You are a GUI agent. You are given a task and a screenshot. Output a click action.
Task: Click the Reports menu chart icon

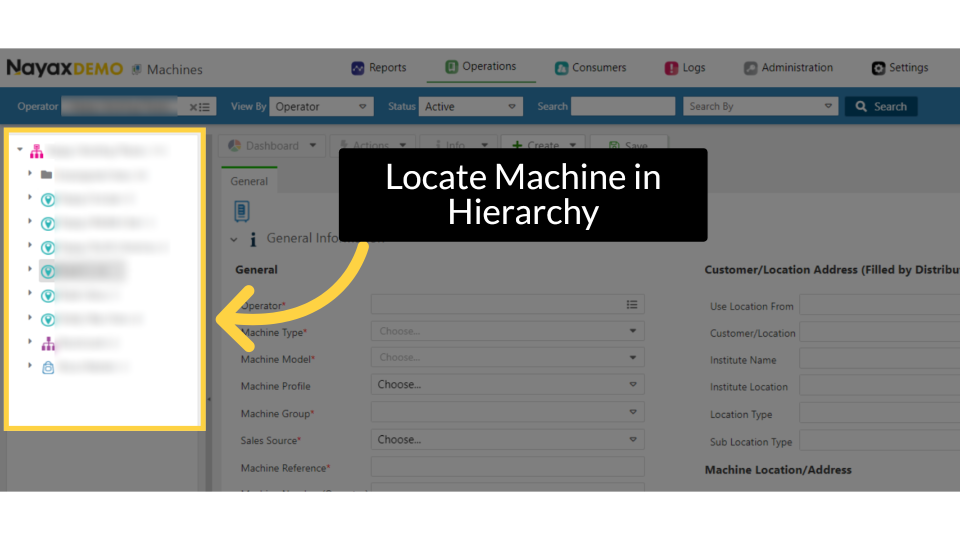click(358, 68)
